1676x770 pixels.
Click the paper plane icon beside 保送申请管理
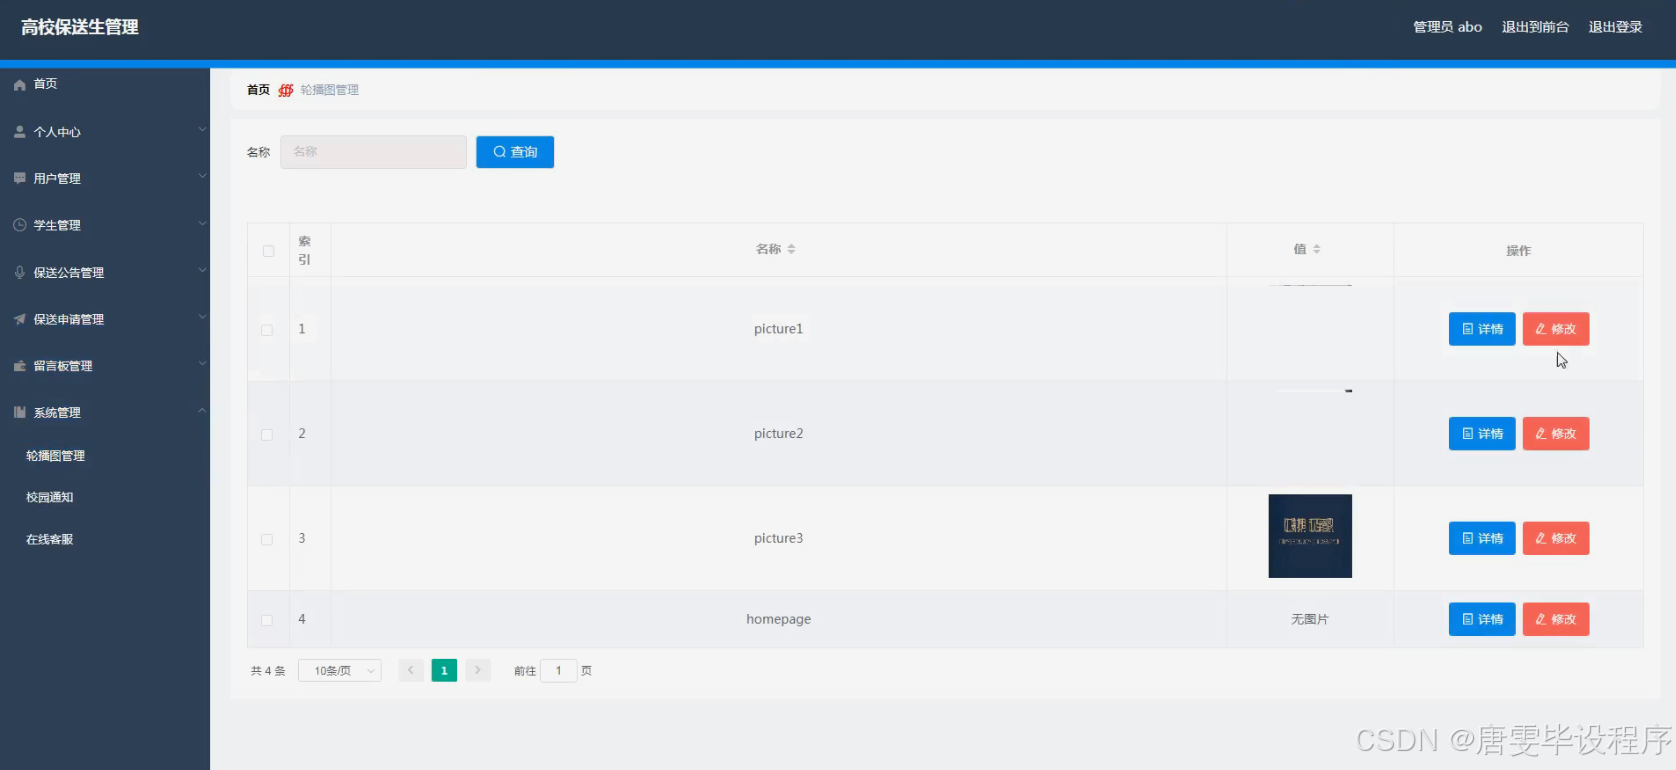point(19,319)
